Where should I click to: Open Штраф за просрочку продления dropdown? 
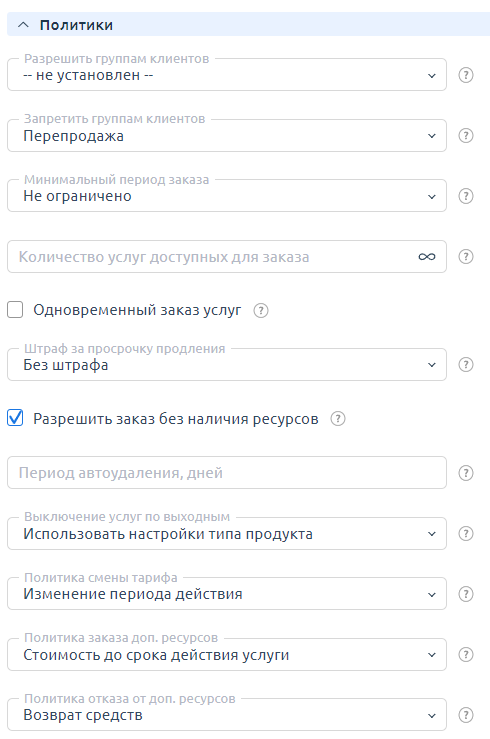[x=227, y=365]
